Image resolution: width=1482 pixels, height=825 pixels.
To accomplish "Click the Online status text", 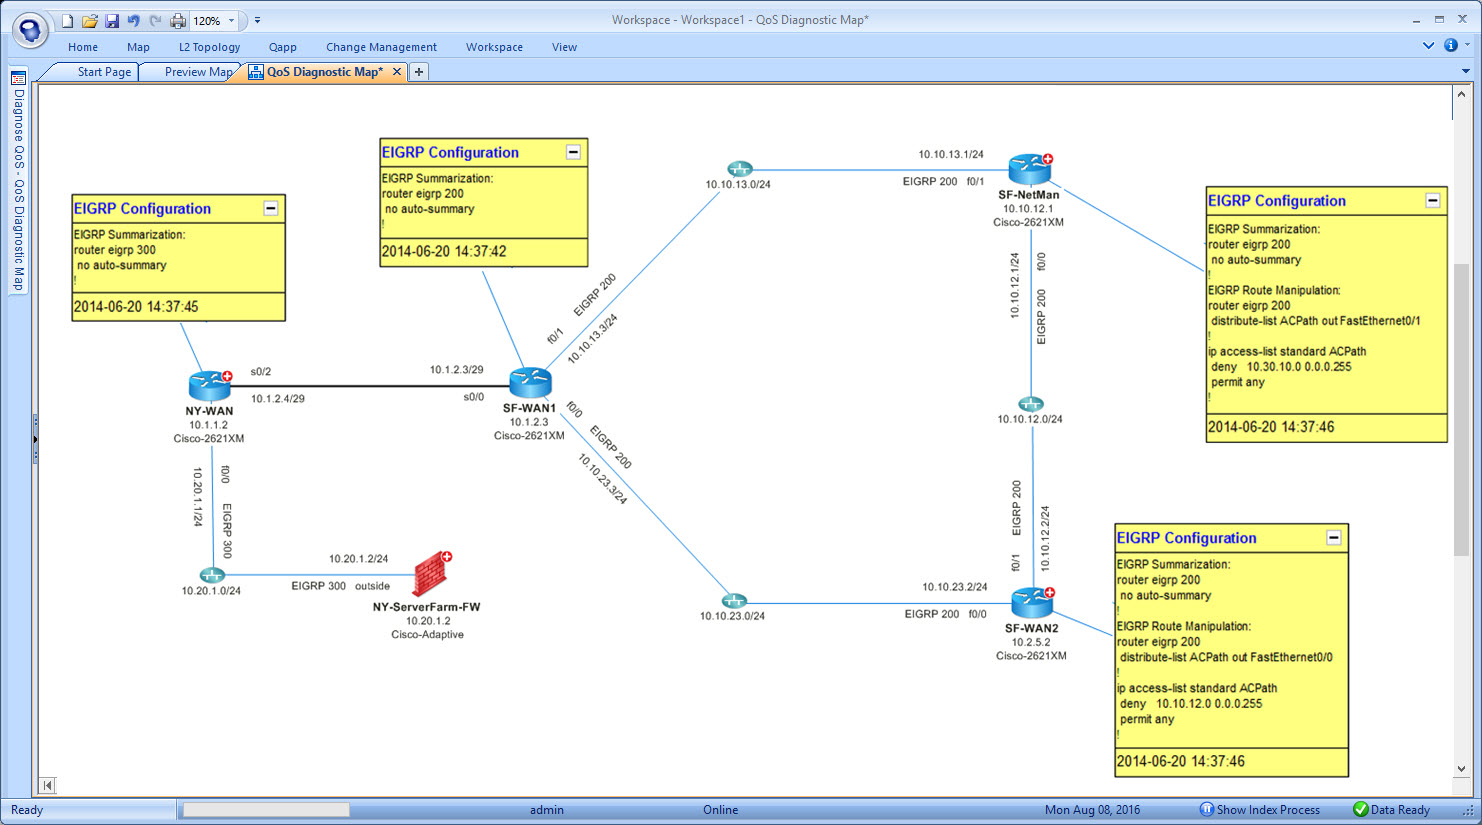I will [720, 810].
